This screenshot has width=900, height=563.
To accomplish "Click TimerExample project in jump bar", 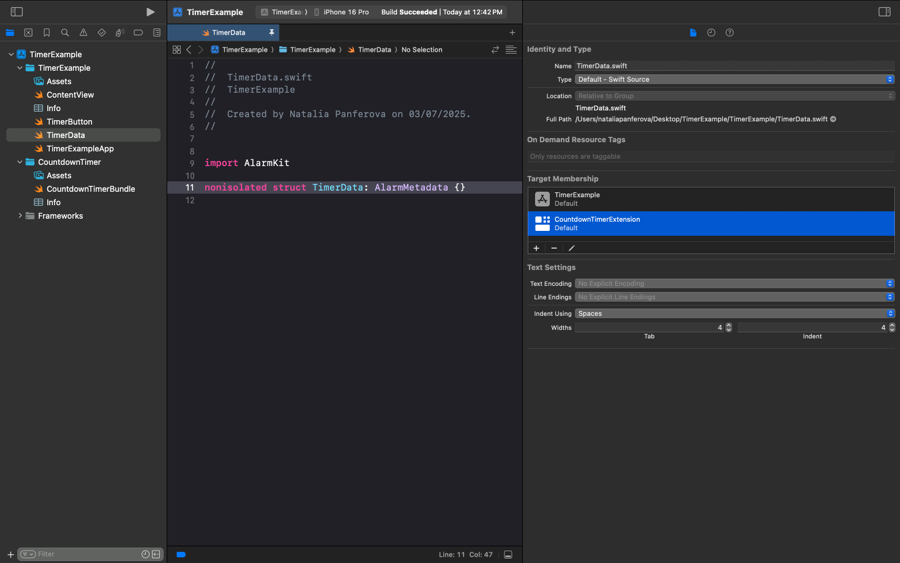I will click(239, 50).
